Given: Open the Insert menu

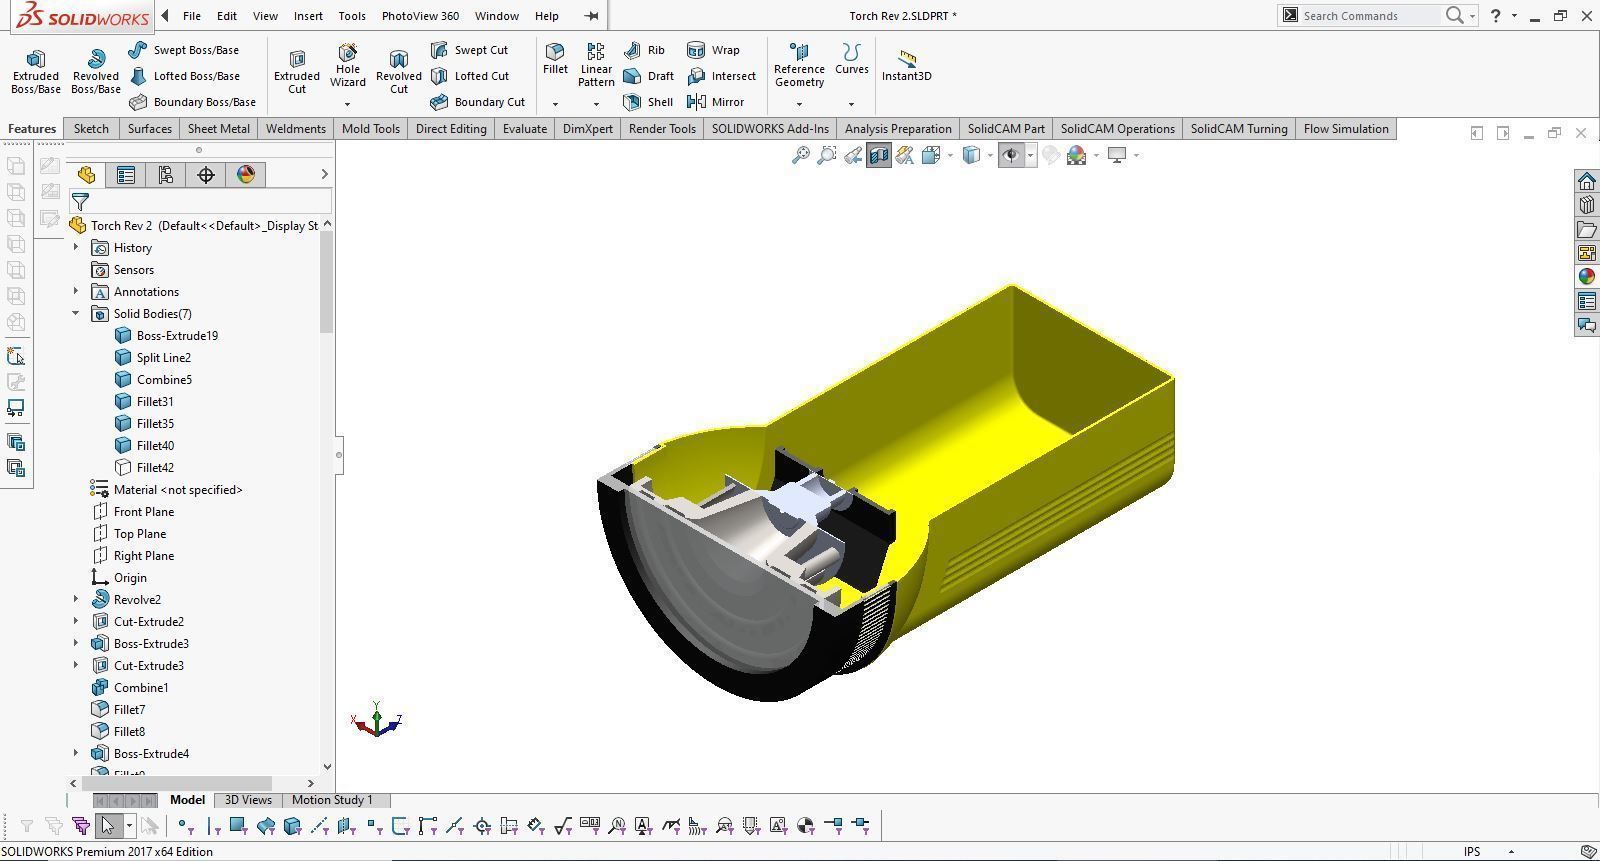Looking at the screenshot, I should pos(308,16).
